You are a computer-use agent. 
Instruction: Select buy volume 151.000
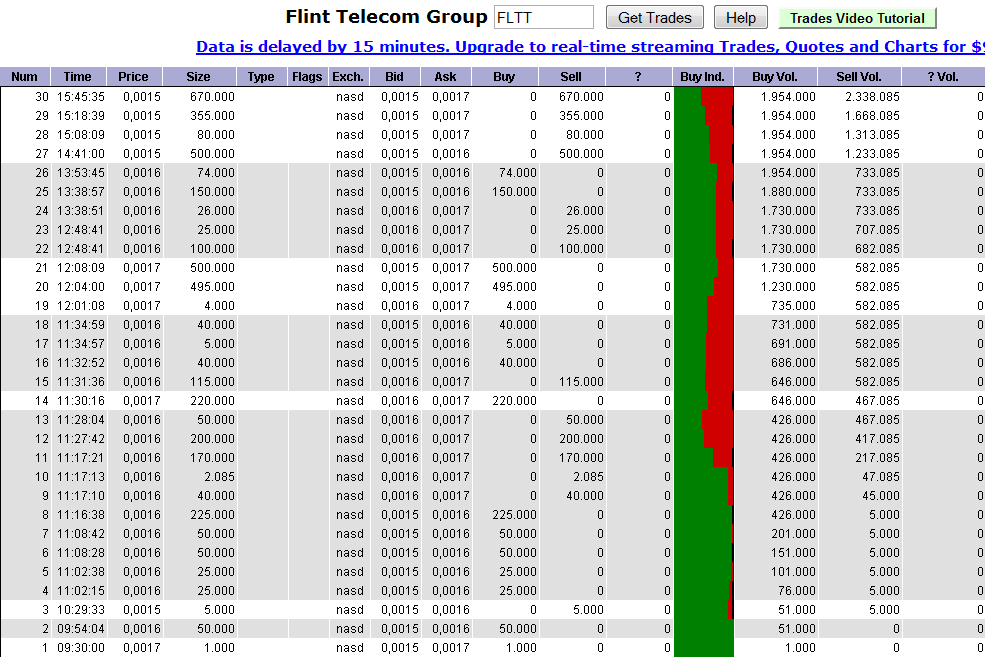coord(793,553)
